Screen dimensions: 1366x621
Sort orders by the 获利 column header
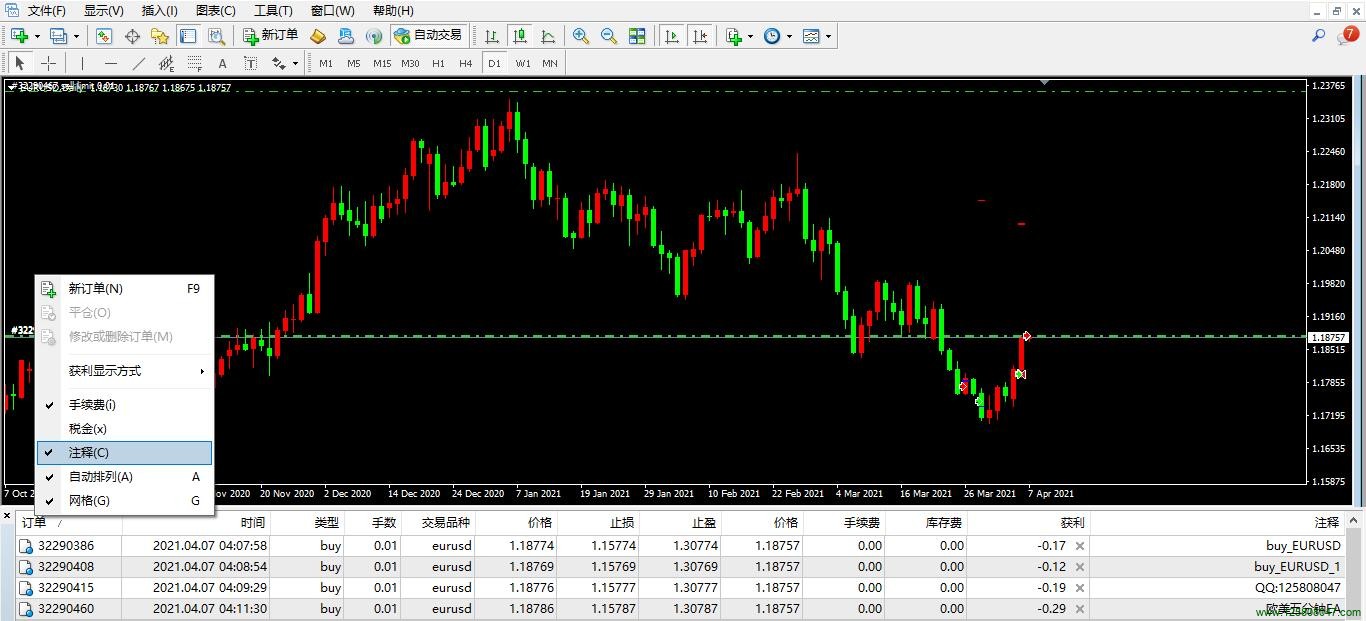(1072, 523)
